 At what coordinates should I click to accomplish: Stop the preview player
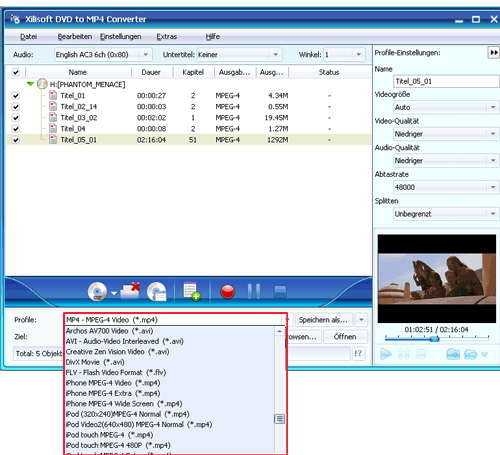421,354
